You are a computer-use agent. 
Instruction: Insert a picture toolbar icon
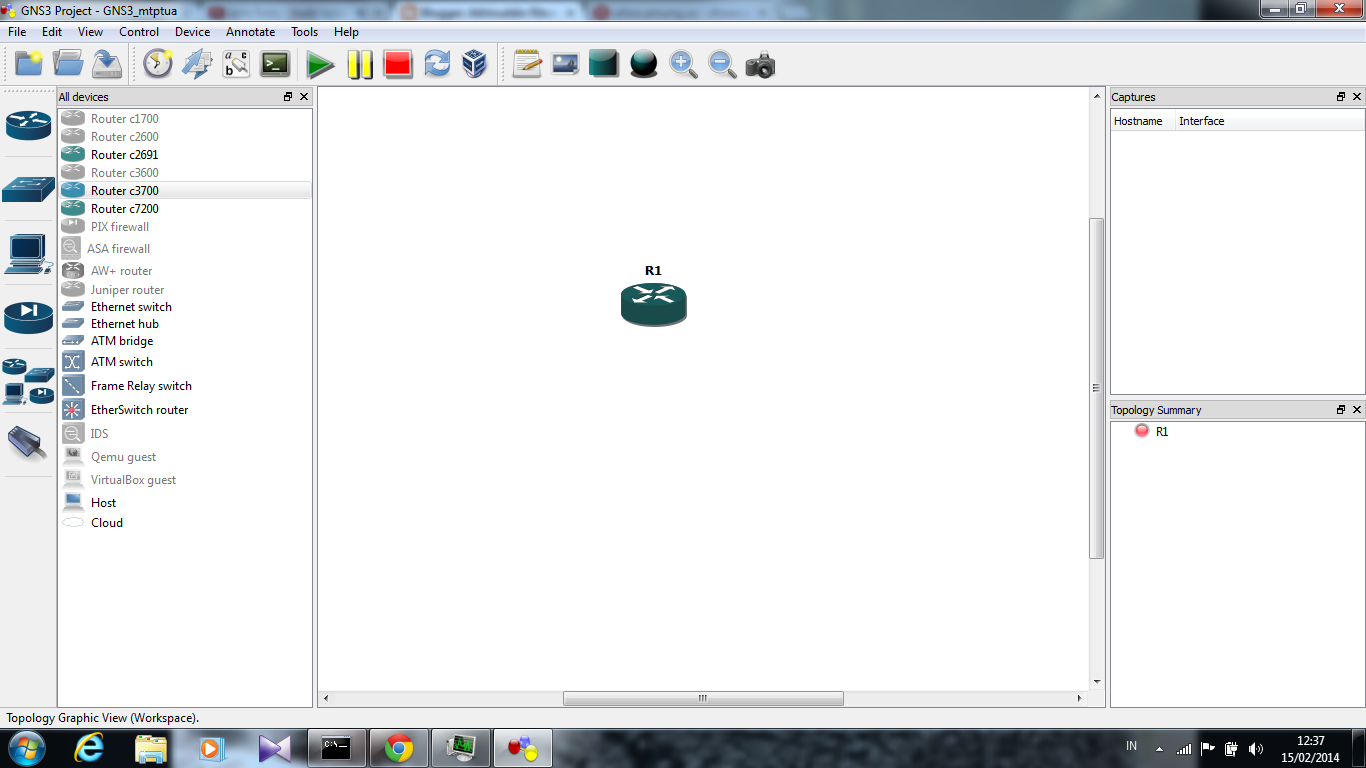click(565, 64)
